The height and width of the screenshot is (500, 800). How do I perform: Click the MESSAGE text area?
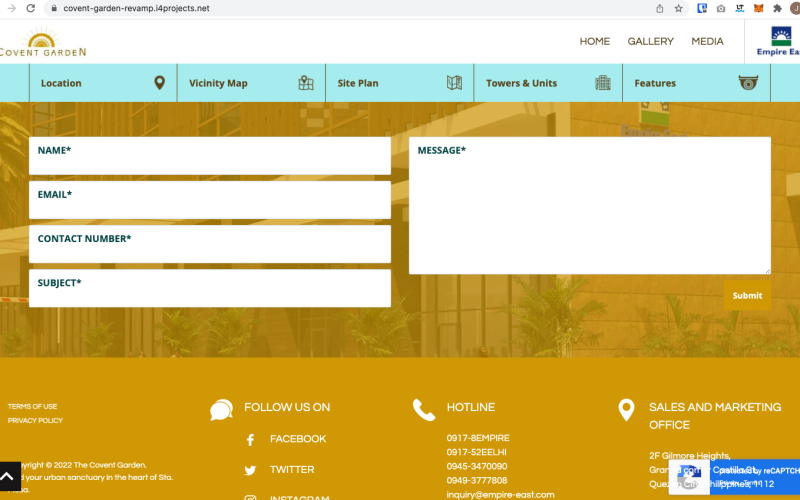pos(590,205)
